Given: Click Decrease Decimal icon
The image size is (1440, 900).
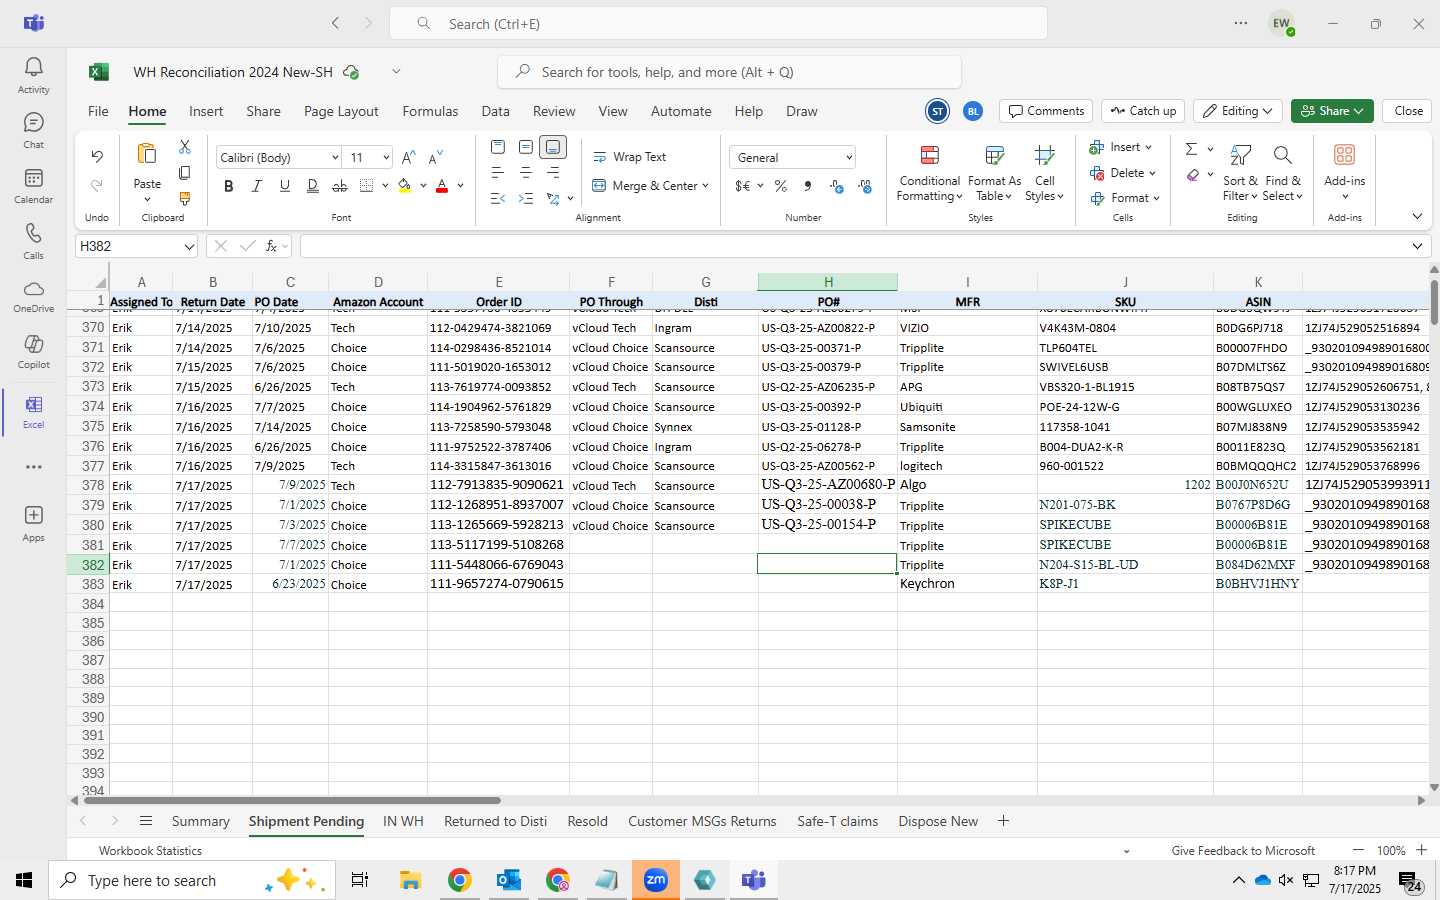Looking at the screenshot, I should click(x=865, y=186).
